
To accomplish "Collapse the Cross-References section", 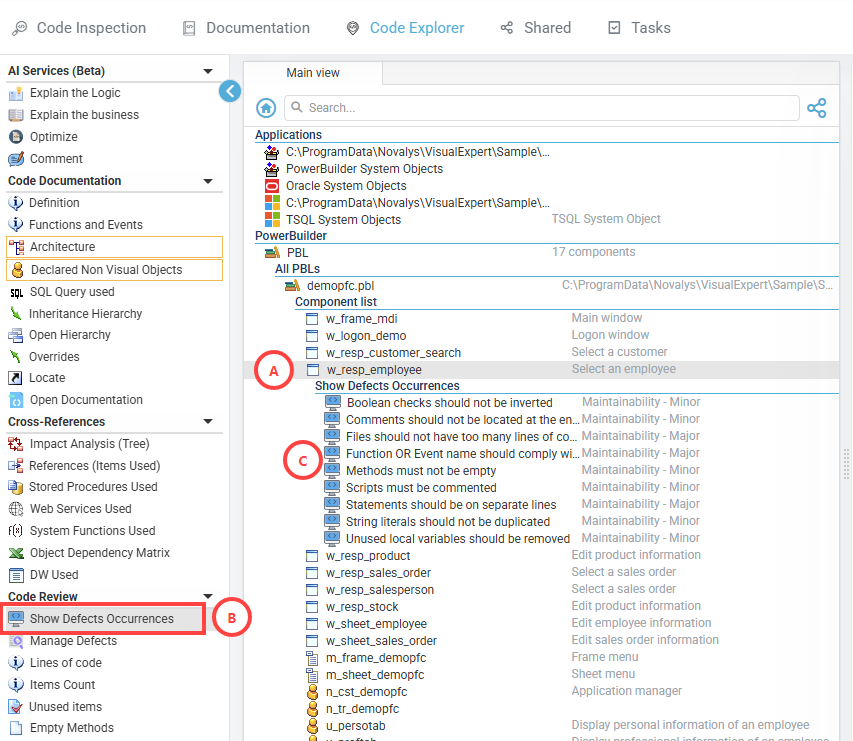I will (x=207, y=422).
